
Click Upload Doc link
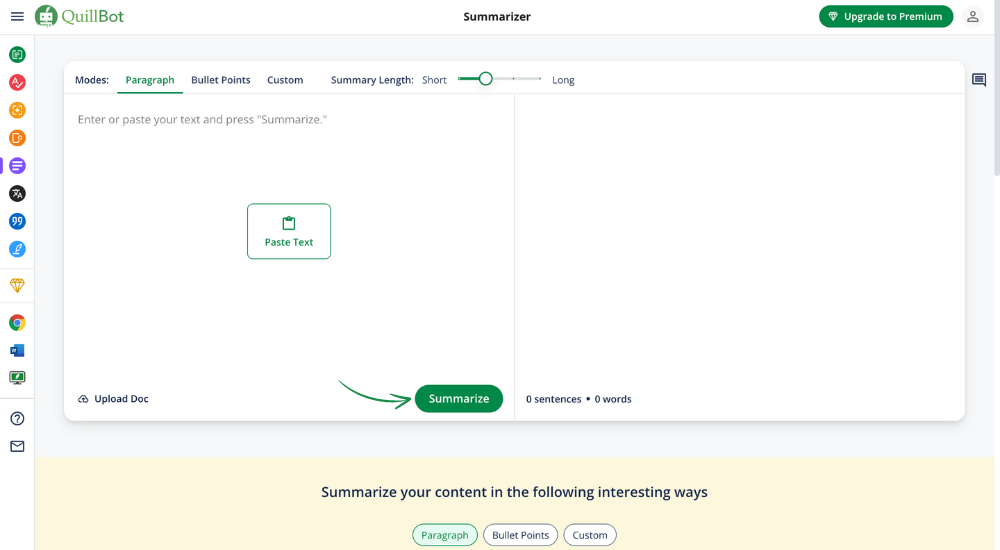tap(113, 399)
